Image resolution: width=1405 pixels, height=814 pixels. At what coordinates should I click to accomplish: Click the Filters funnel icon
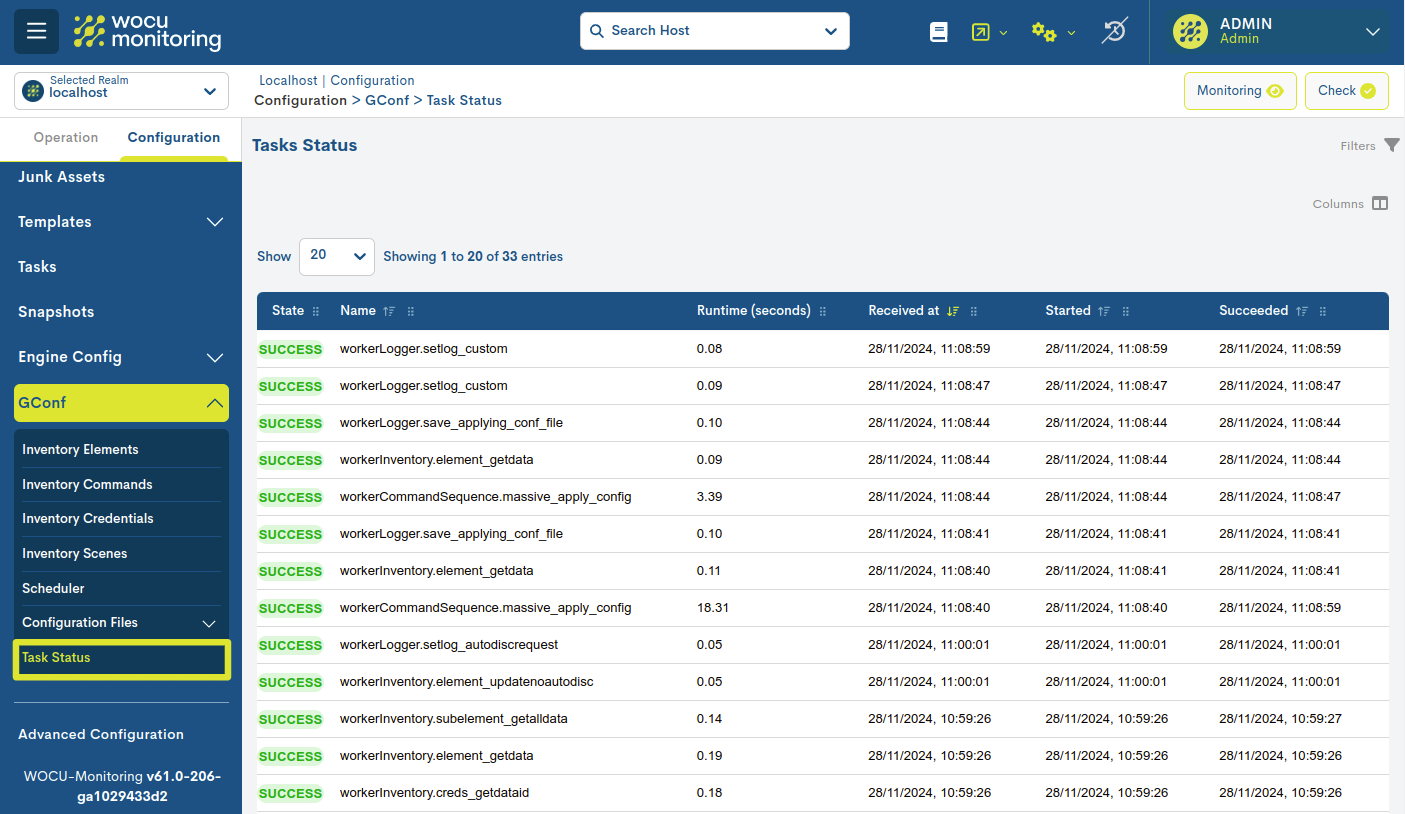(1392, 145)
